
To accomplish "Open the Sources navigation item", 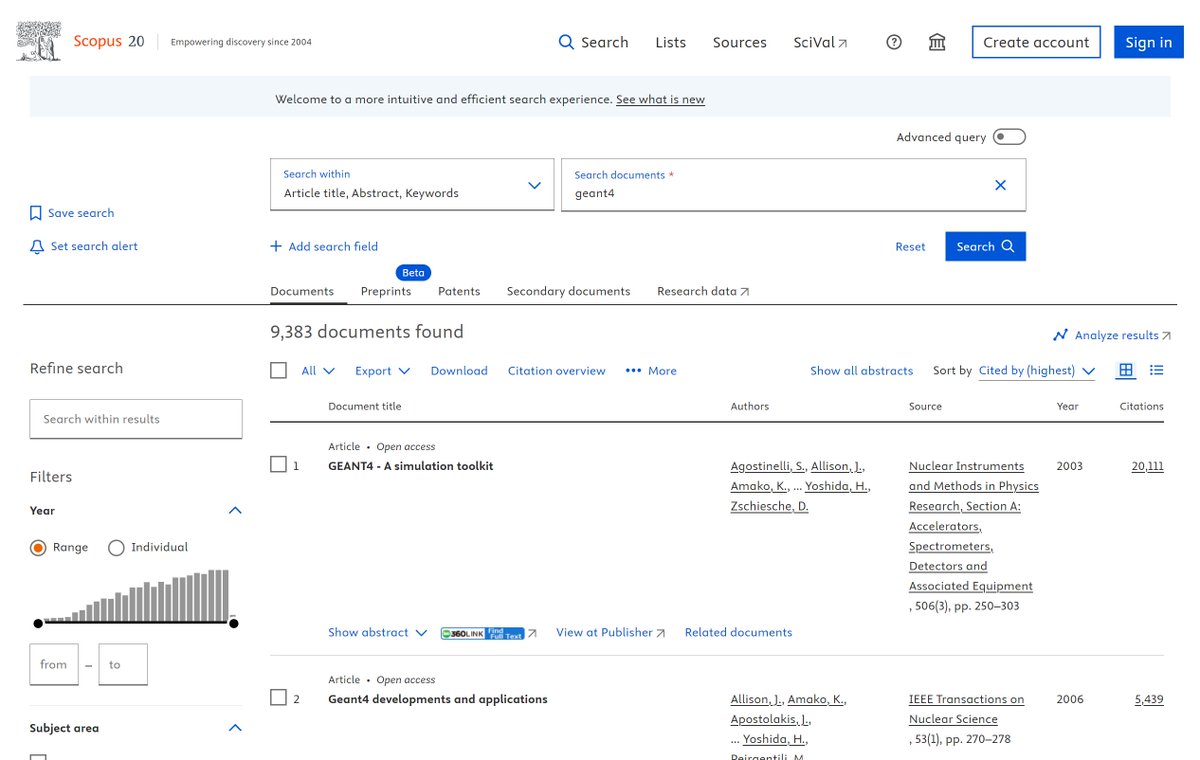I will pyautogui.click(x=740, y=42).
